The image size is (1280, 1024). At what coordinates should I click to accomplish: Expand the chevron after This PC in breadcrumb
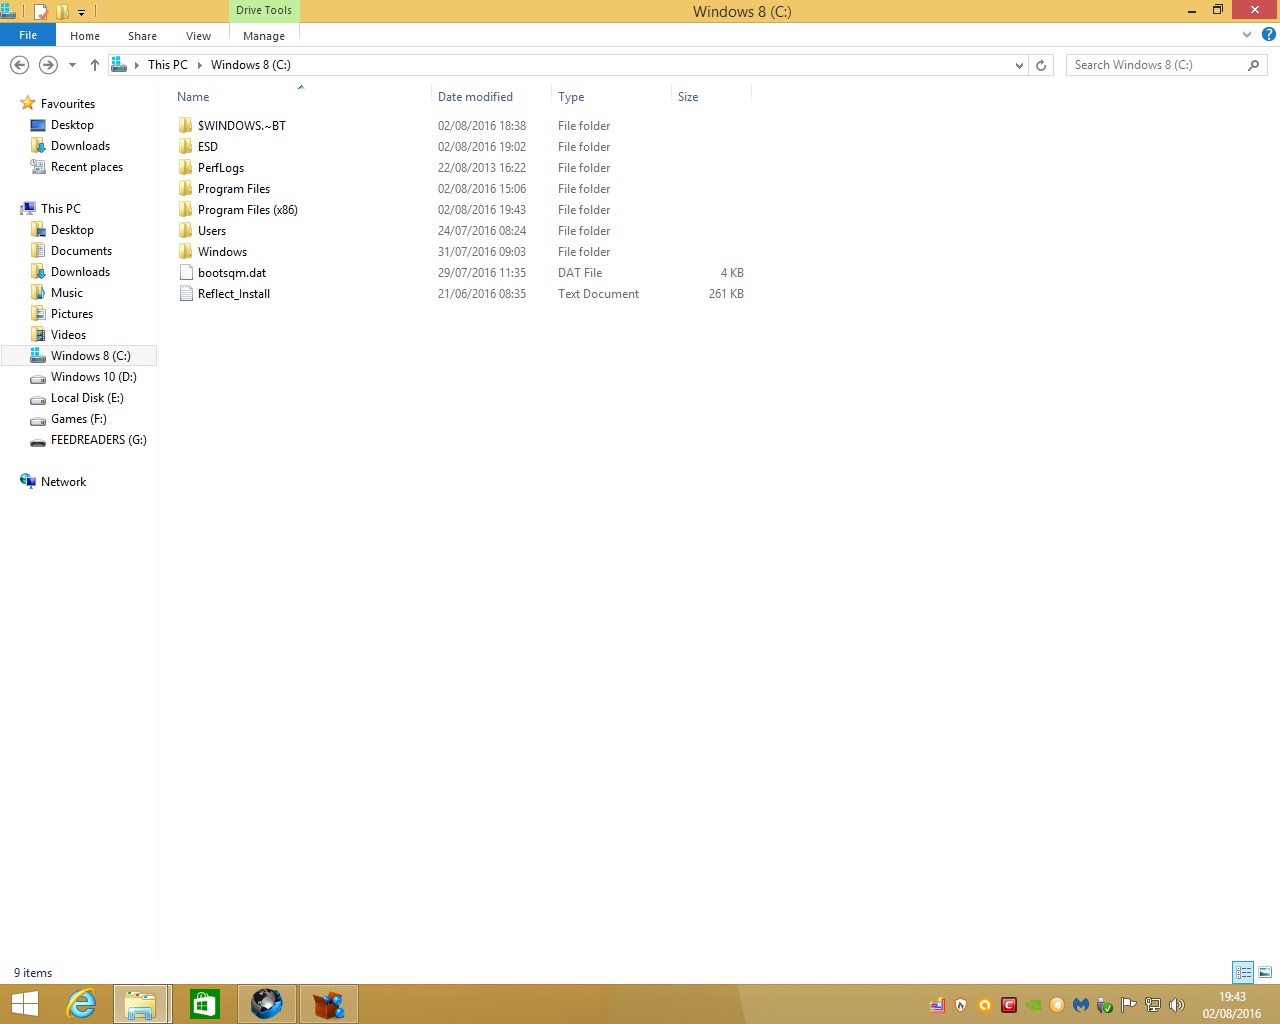pos(199,65)
